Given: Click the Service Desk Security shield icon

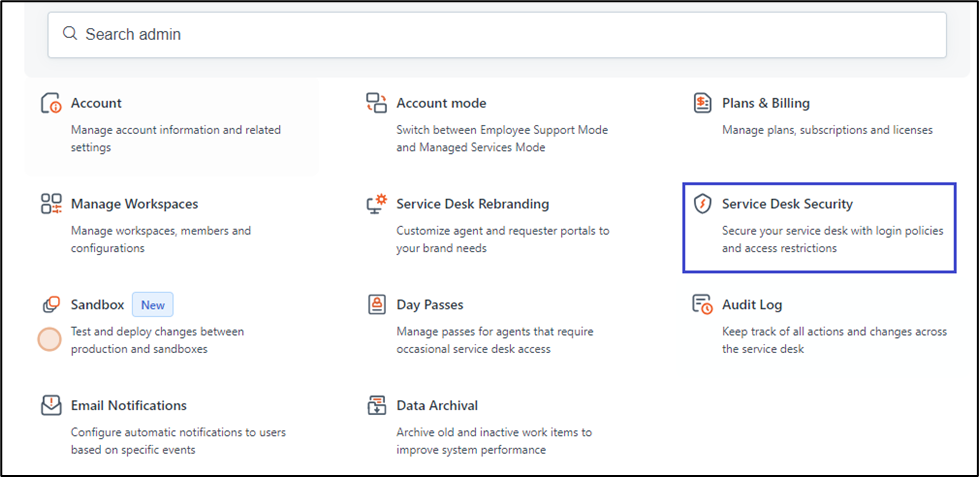Looking at the screenshot, I should click(702, 204).
